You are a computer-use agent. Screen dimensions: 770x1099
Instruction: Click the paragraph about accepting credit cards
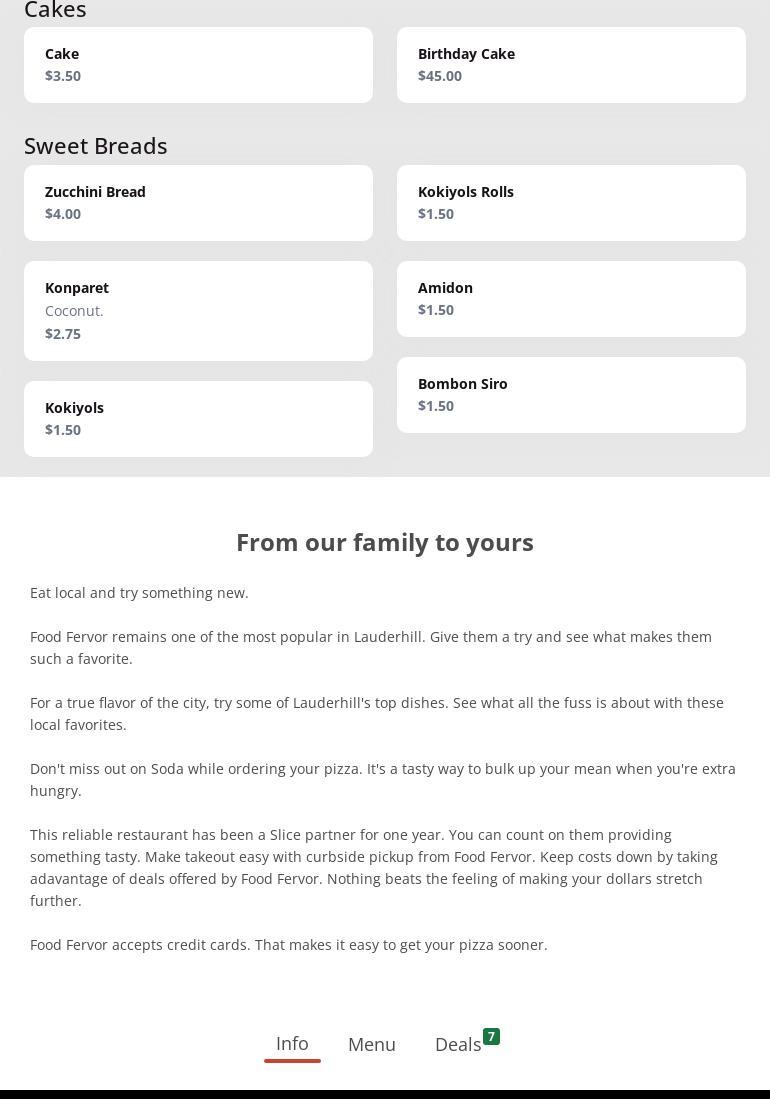point(289,945)
